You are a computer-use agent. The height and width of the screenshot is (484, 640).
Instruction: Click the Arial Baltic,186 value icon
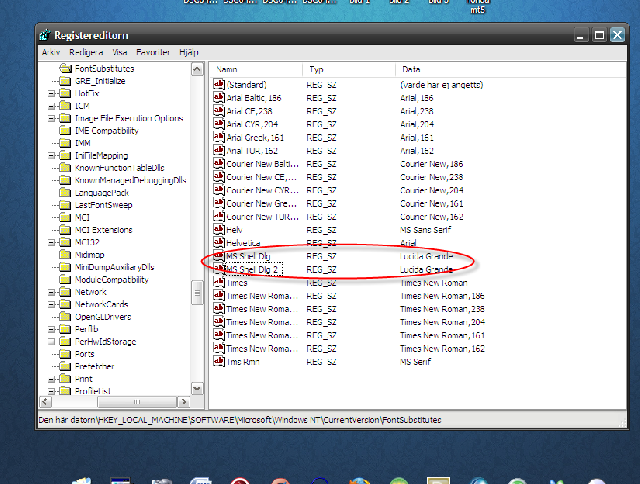point(219,98)
